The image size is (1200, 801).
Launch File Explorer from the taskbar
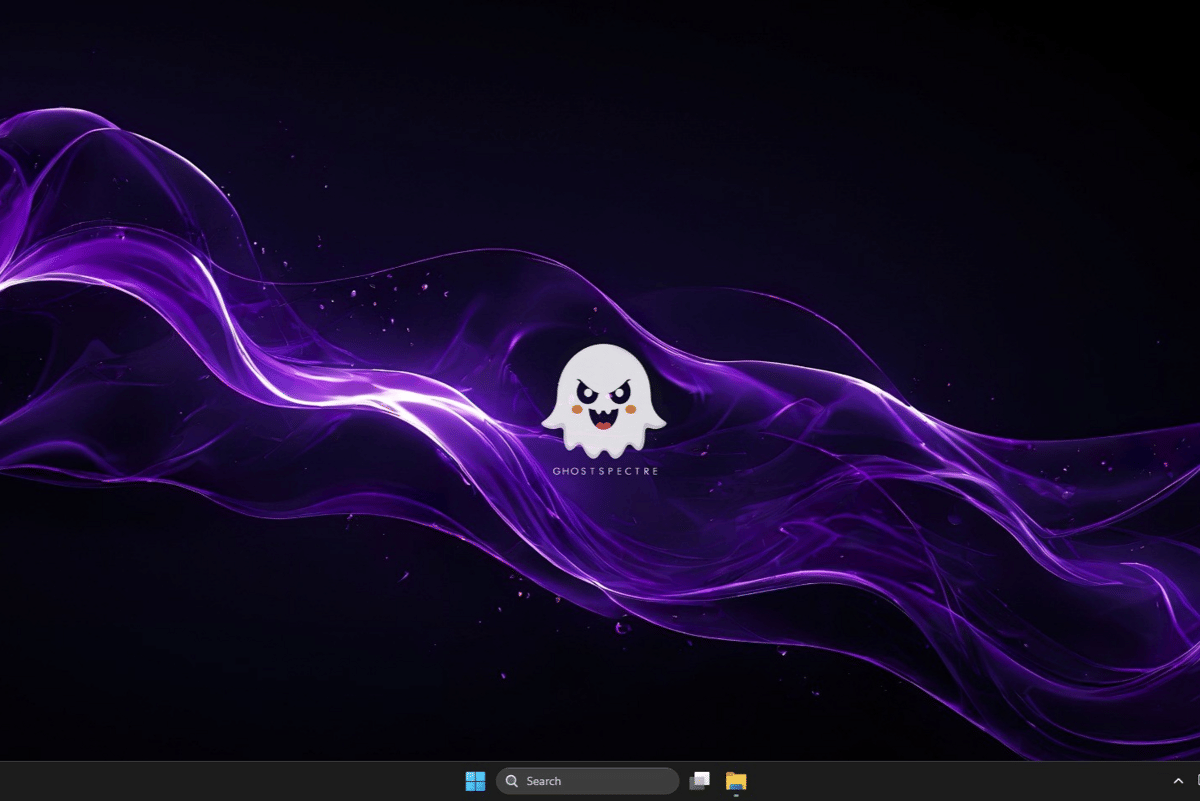click(x=736, y=781)
